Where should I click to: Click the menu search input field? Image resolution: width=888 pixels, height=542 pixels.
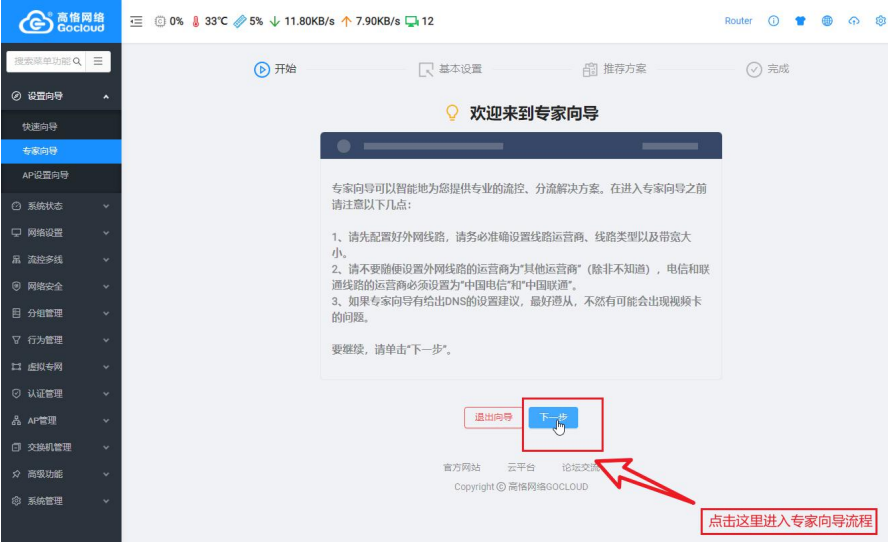pos(42,61)
